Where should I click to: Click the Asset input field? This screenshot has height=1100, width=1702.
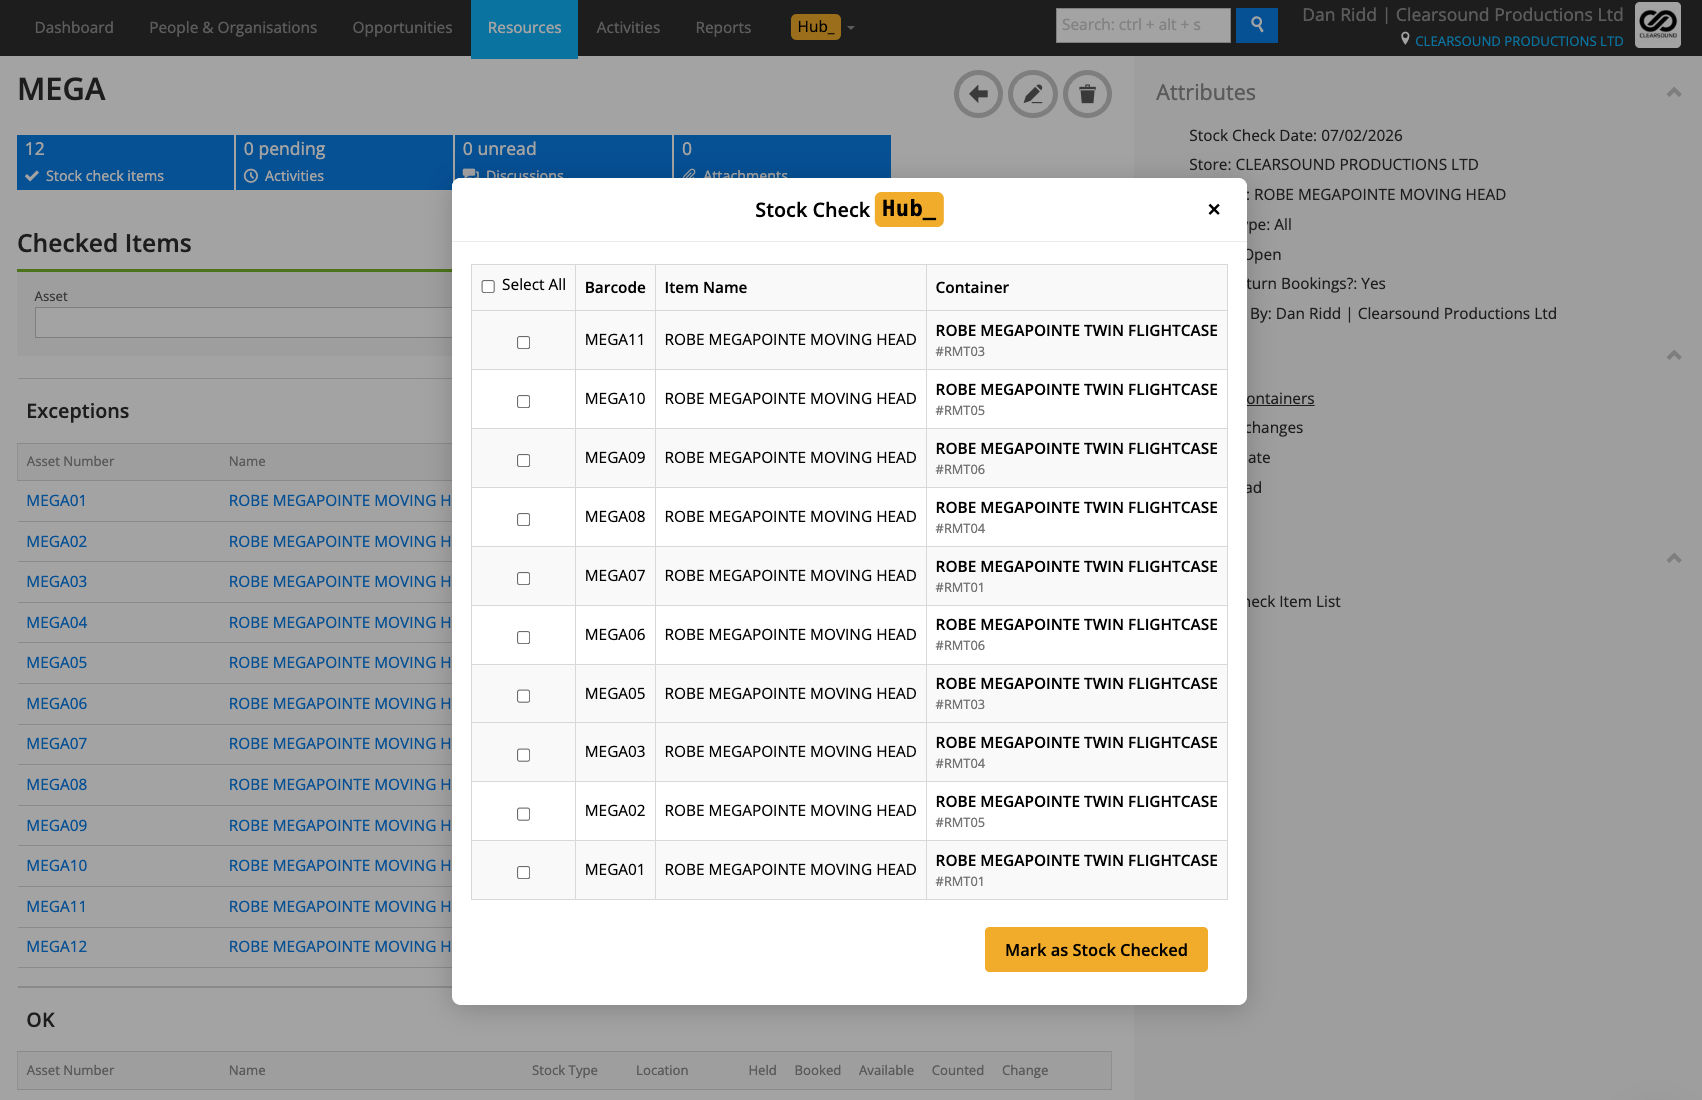pos(243,322)
